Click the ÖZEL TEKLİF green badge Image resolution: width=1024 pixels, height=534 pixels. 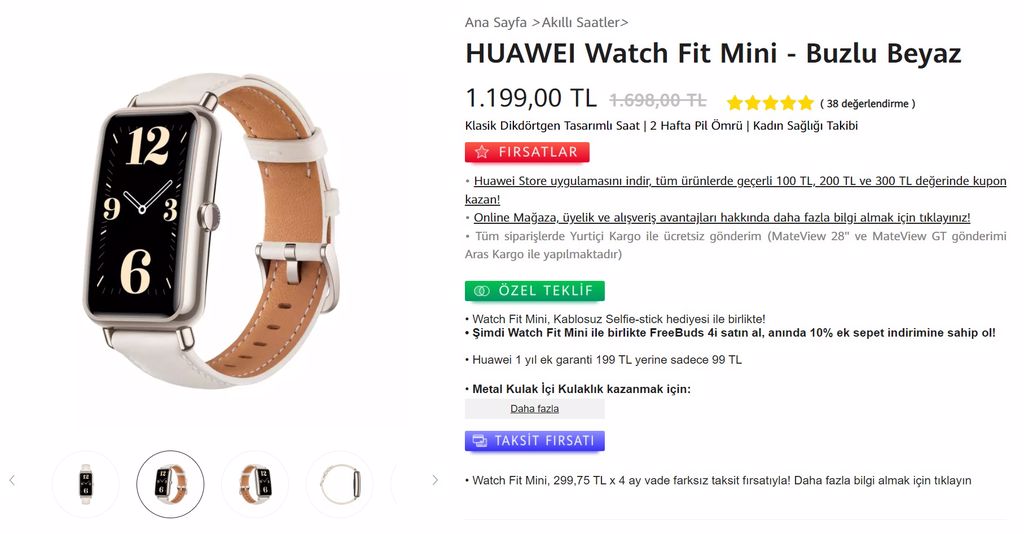[535, 291]
